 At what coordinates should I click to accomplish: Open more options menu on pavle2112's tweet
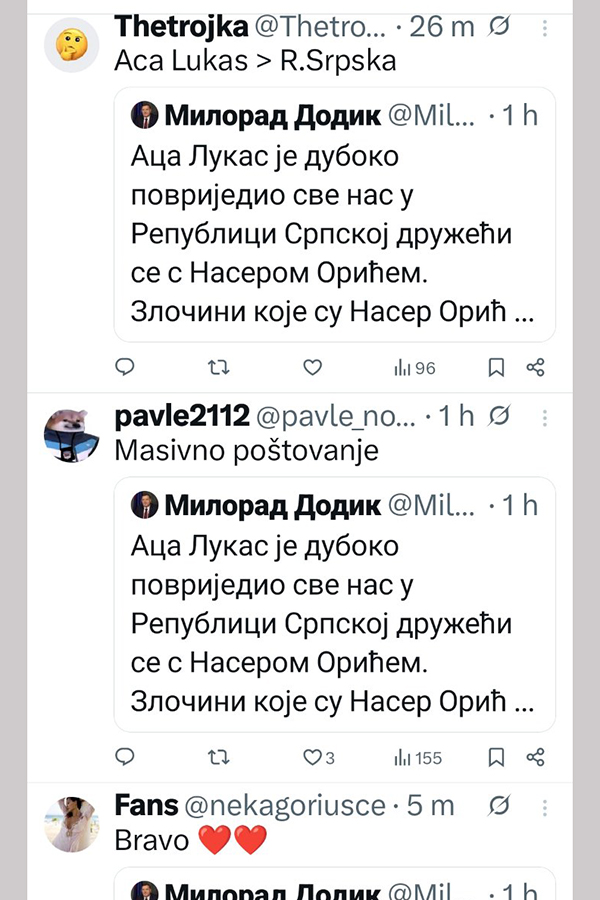pos(543,416)
